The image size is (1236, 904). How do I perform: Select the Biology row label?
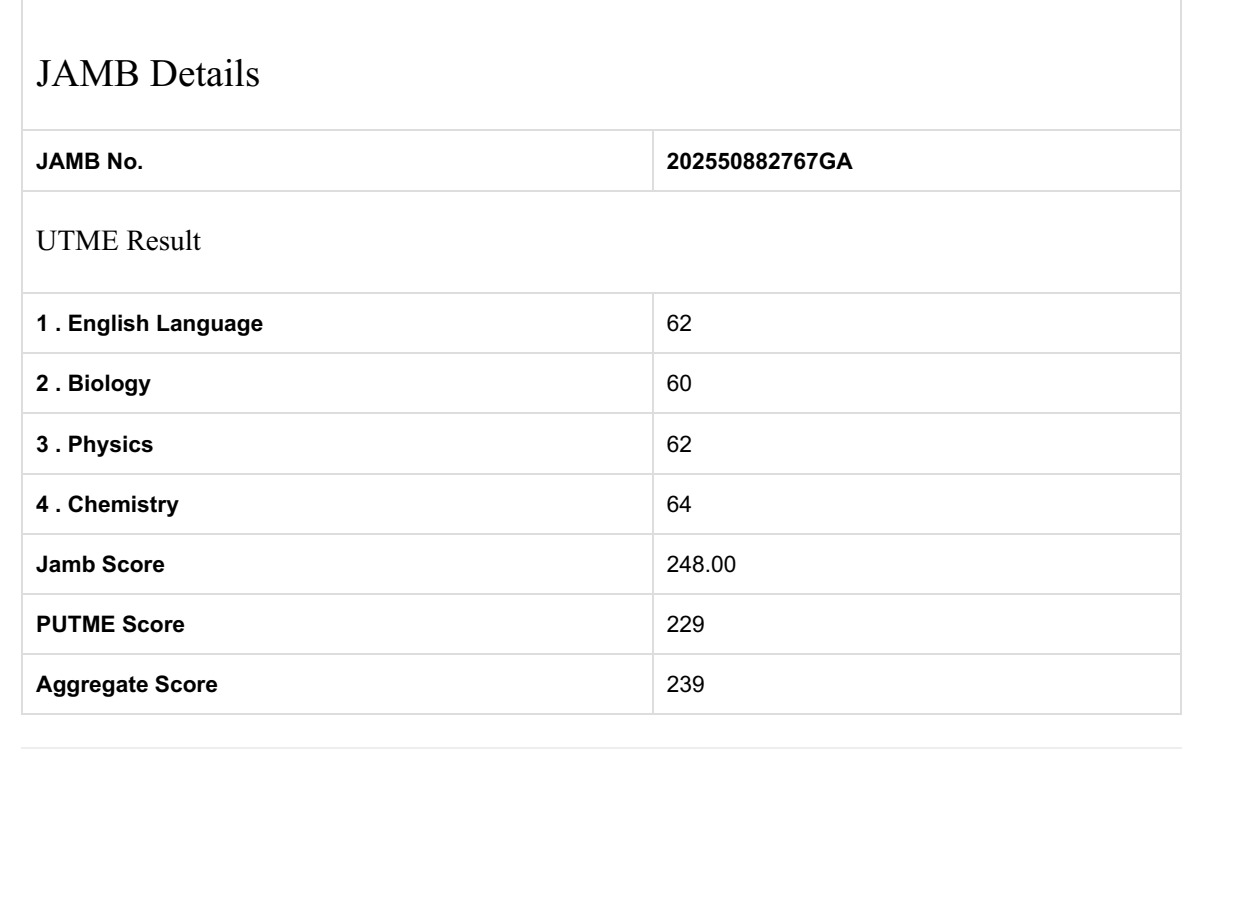click(x=93, y=384)
